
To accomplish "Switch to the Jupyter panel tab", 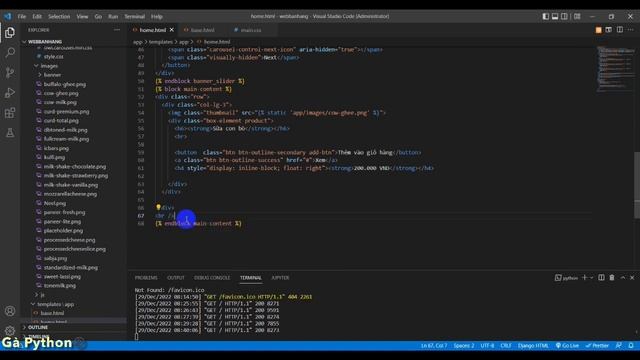I will (x=280, y=278).
